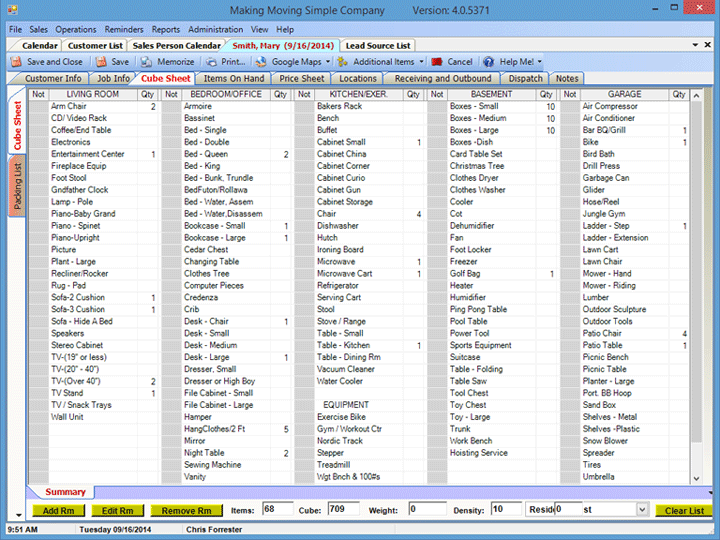
Task: Click the Additional Items icon
Action: pos(344,62)
